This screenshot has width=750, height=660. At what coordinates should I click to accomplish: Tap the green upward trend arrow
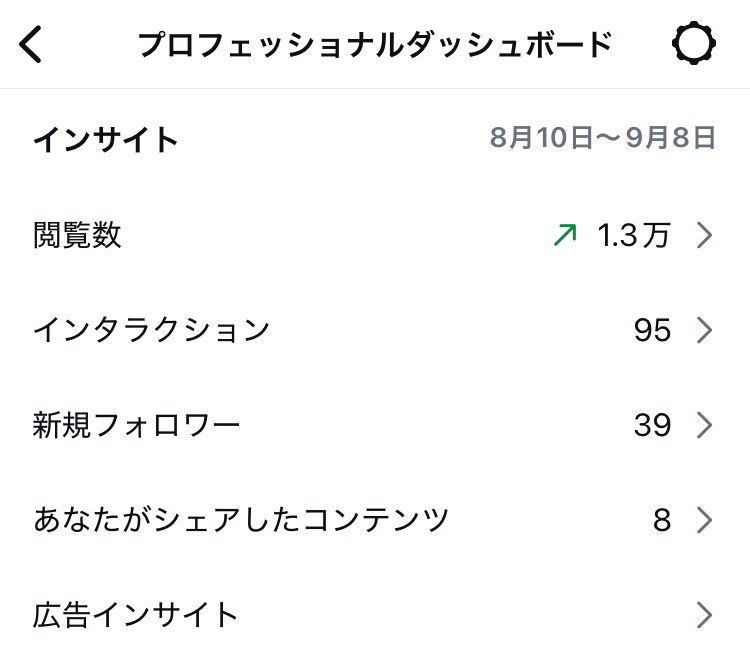565,235
